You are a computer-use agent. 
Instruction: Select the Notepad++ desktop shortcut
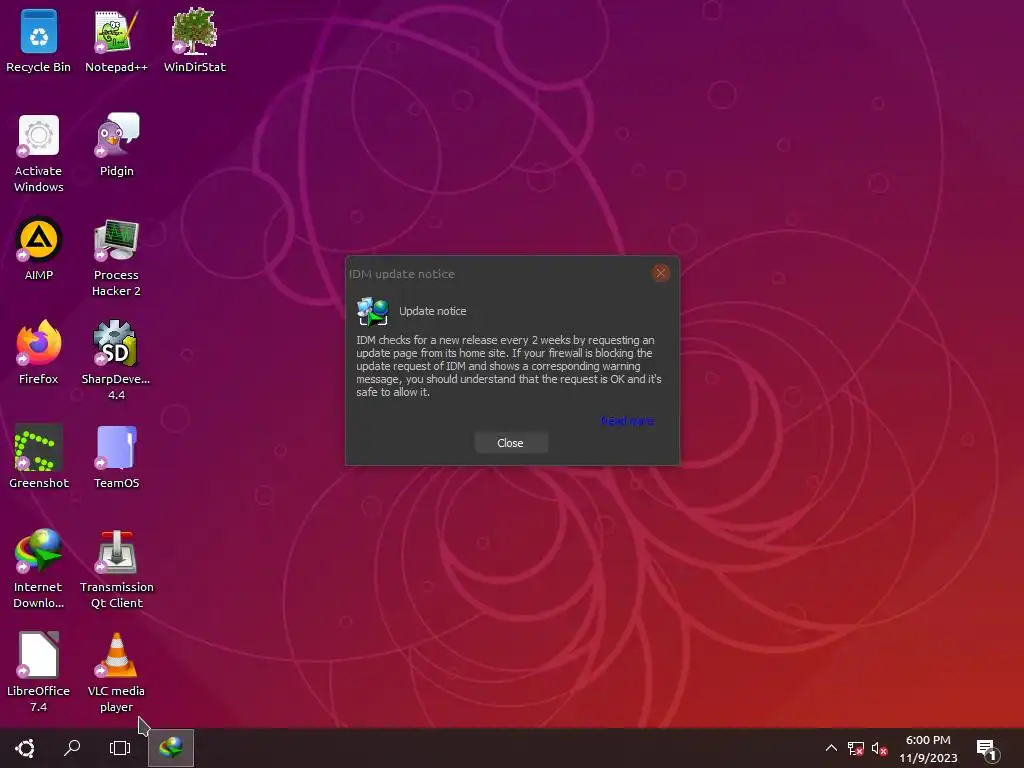pos(116,40)
